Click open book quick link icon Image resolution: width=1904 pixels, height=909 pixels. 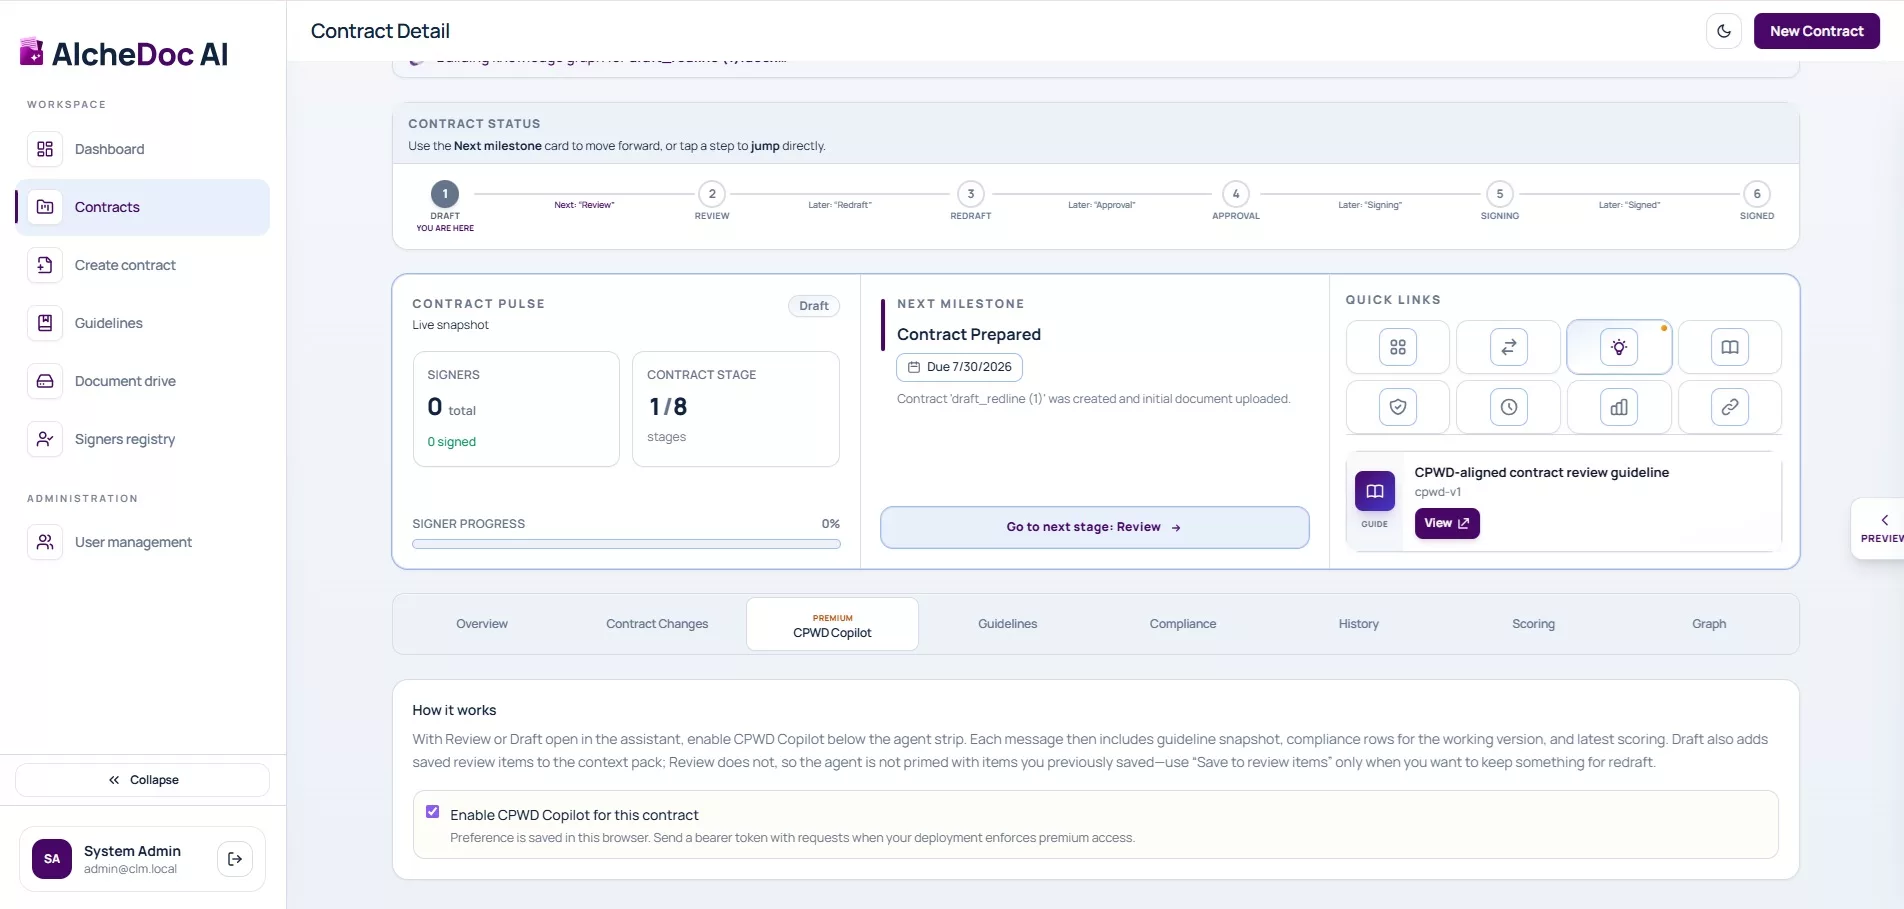[x=1730, y=347]
